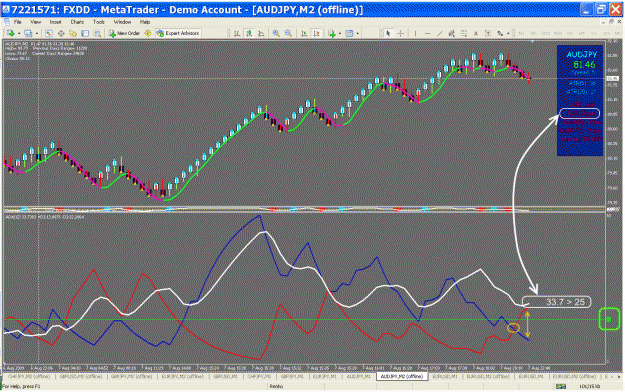Click the Zoom In magnifier
The image size is (625, 392).
pos(276,33)
